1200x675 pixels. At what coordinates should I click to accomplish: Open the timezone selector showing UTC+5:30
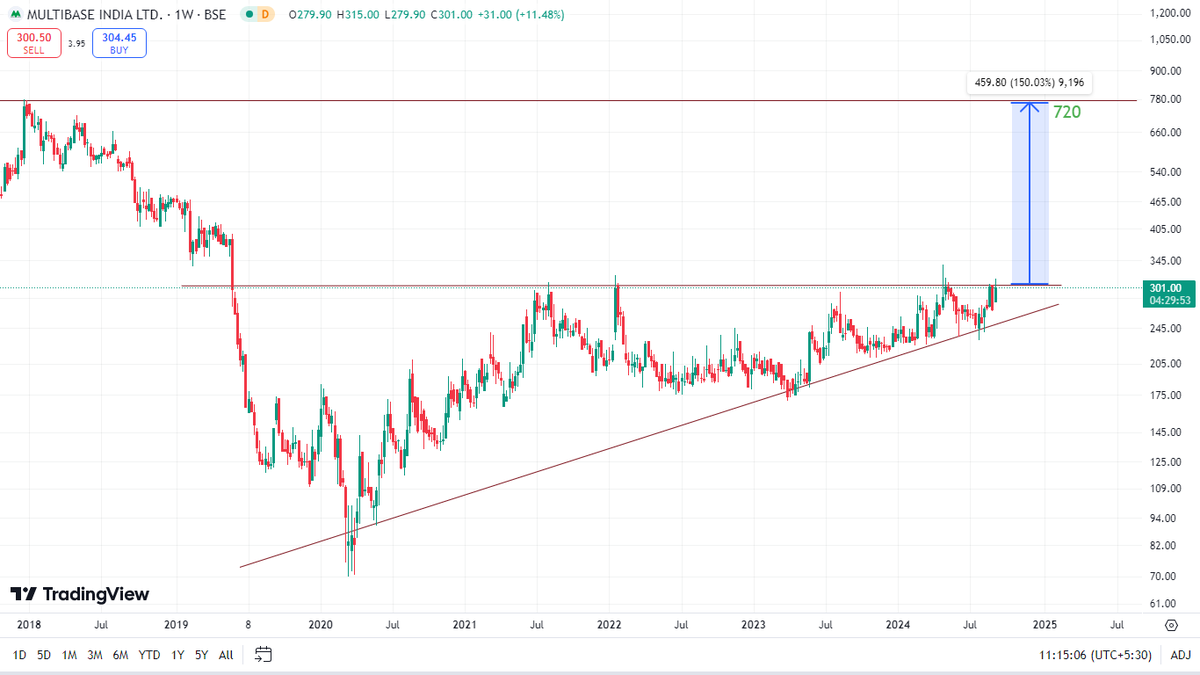click(x=1095, y=655)
